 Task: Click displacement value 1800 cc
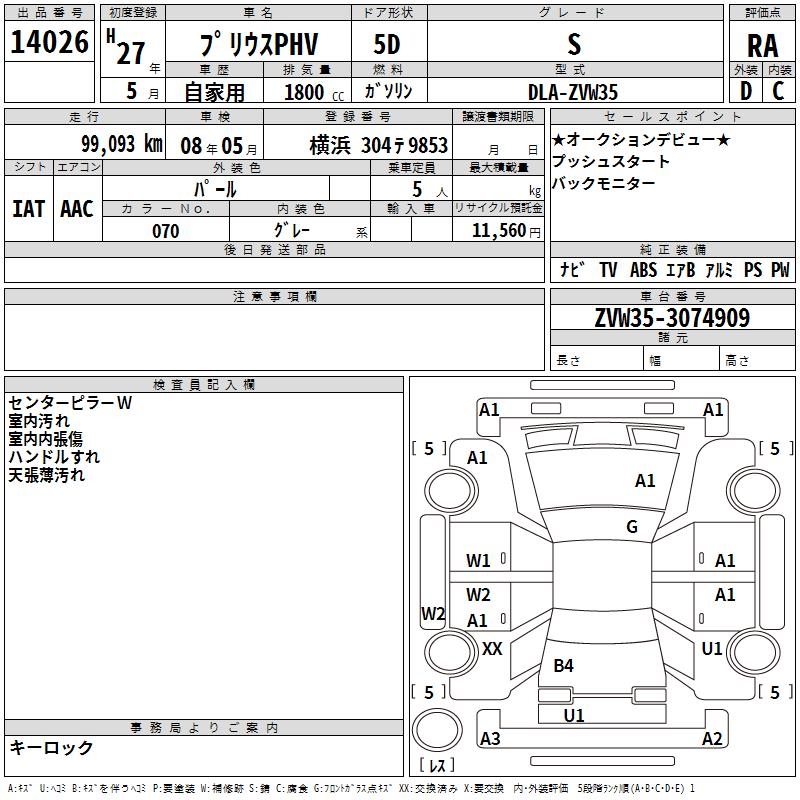(x=314, y=92)
